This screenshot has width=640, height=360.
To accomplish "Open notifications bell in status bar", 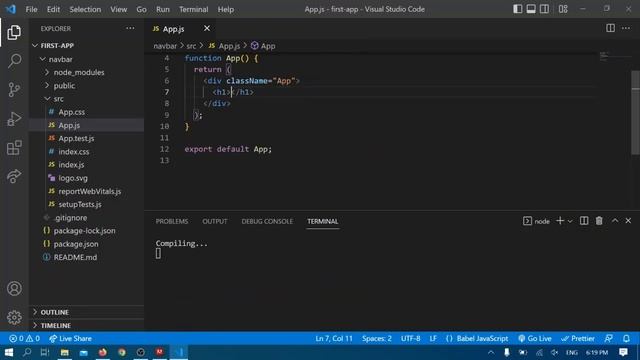I will point(626,338).
